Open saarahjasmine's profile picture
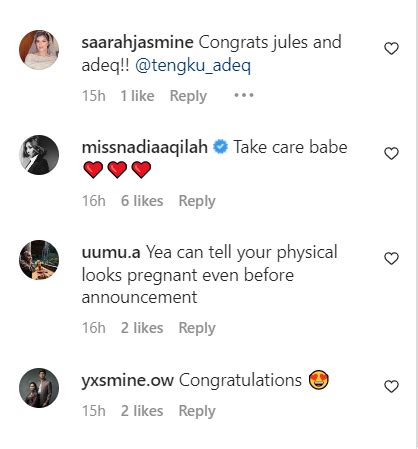This screenshot has width=418, height=449. [x=39, y=50]
